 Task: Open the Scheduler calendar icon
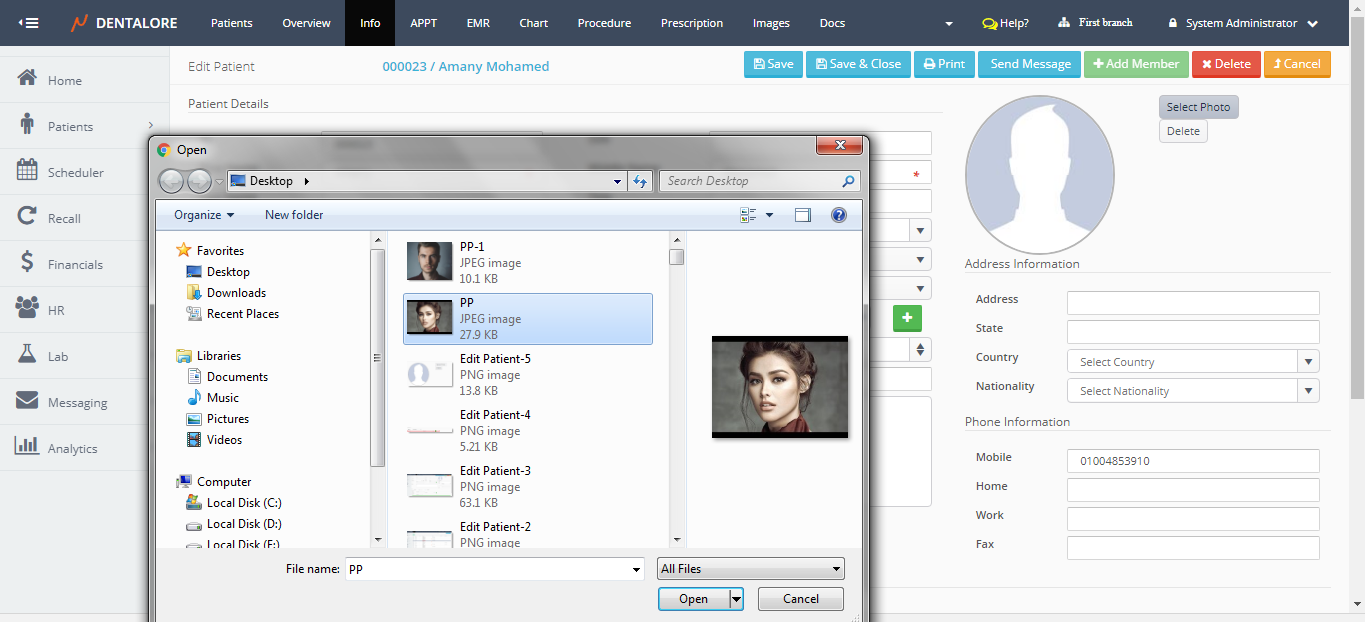[x=27, y=171]
